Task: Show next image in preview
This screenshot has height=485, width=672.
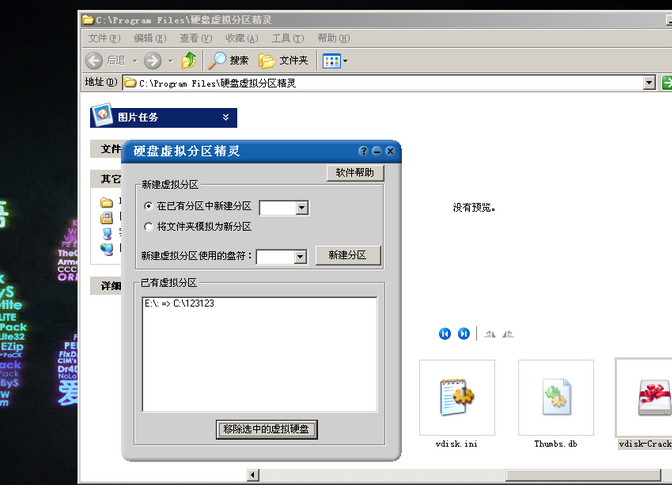Action: pos(464,334)
